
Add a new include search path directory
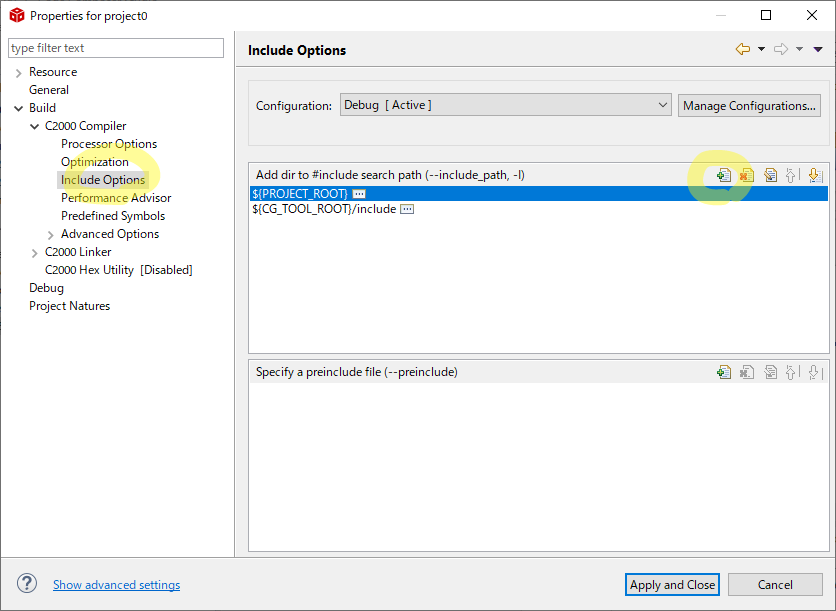pos(724,175)
